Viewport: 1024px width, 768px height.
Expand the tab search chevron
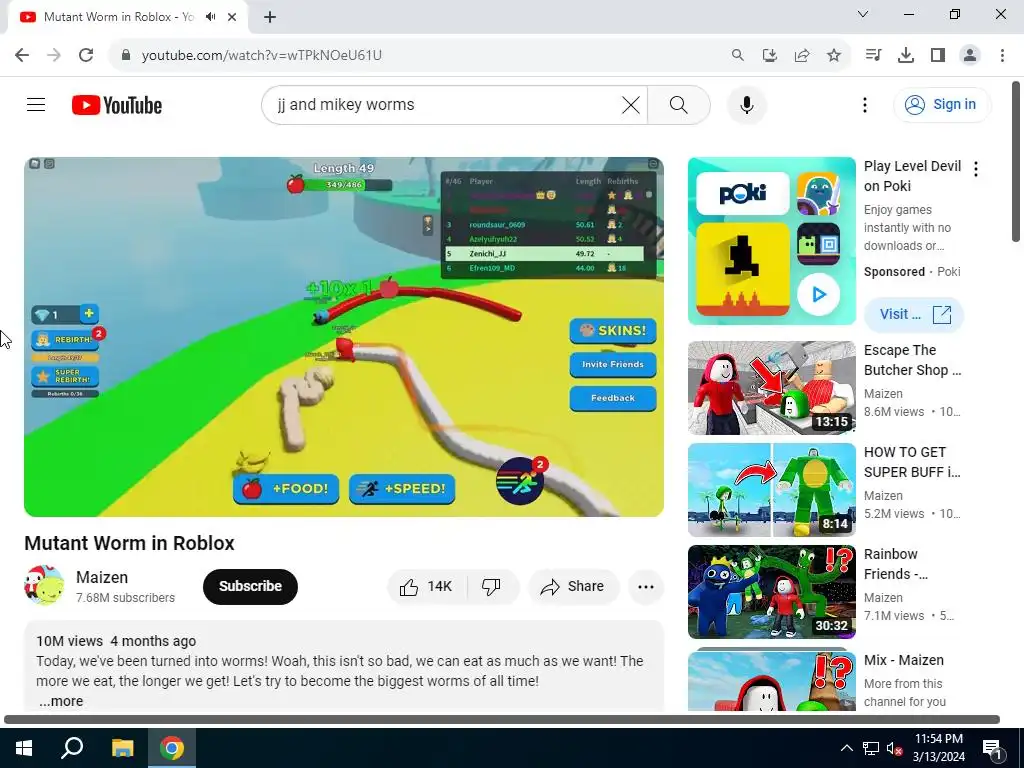coord(862,14)
